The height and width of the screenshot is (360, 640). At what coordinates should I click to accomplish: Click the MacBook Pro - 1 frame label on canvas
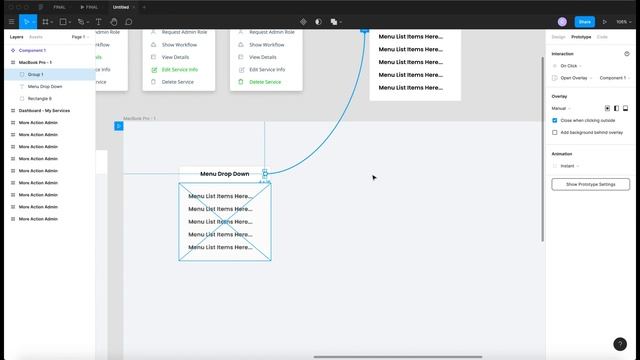(140, 118)
